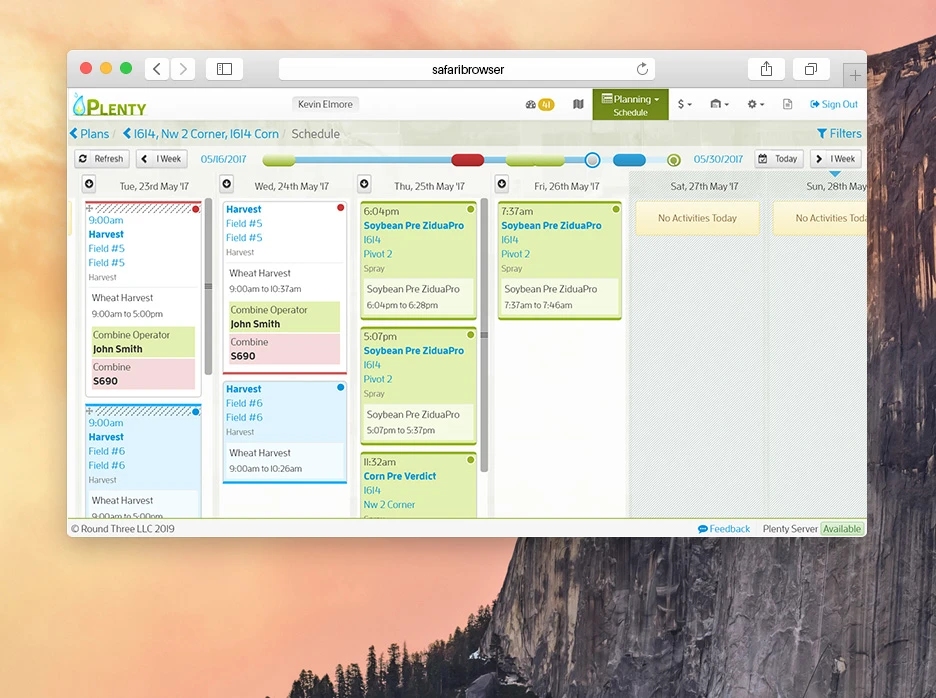
Task: Click the red segment on timeline bar
Action: (467, 160)
